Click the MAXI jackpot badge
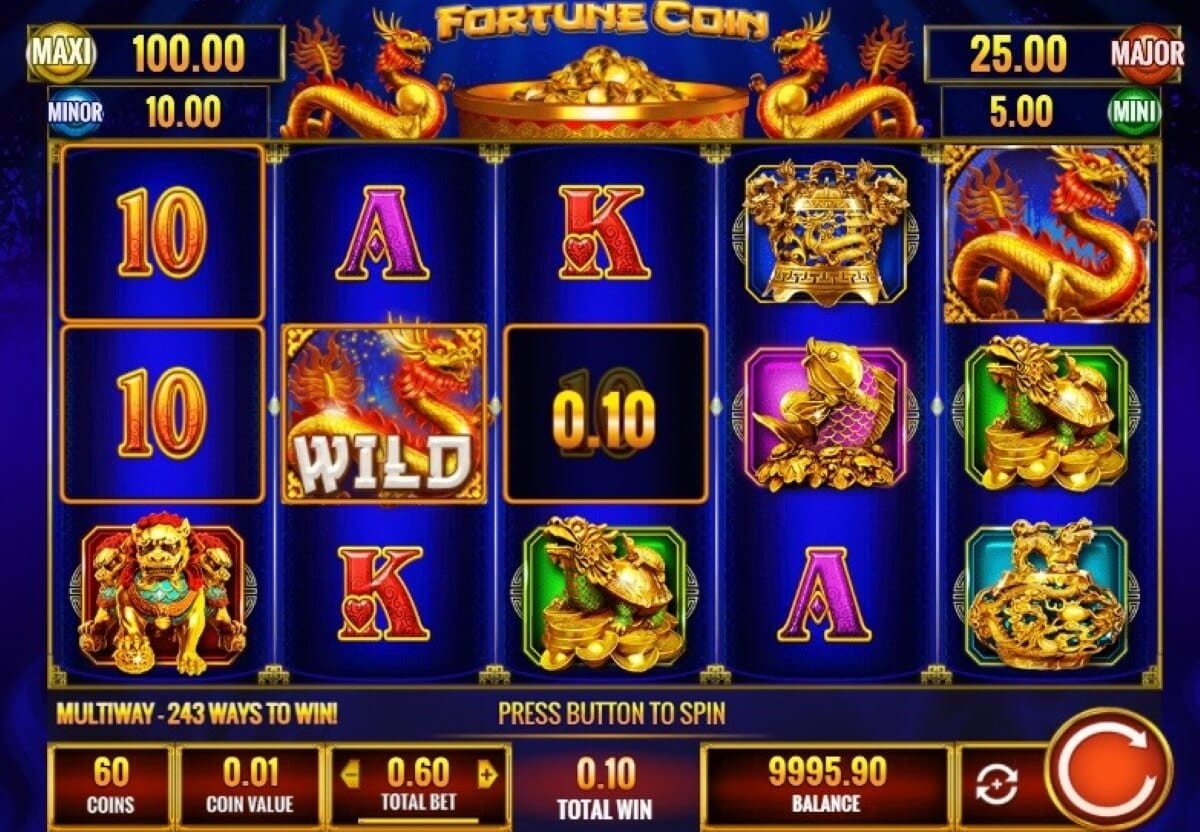This screenshot has height=832, width=1200. pyautogui.click(x=62, y=53)
